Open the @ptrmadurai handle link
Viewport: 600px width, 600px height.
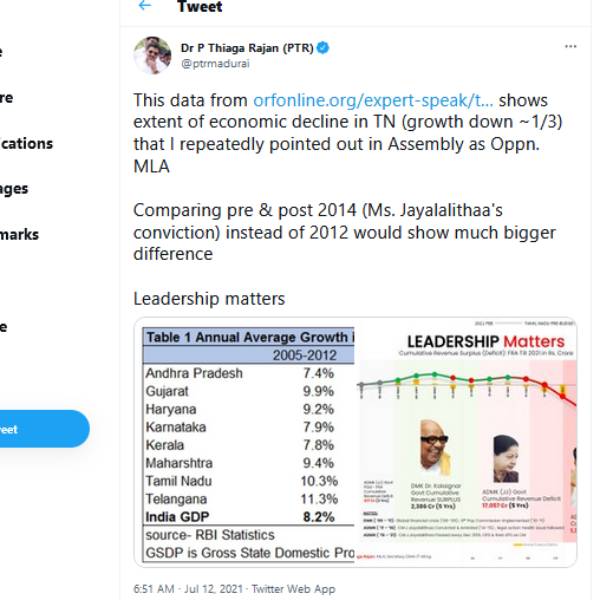pyautogui.click(x=215, y=63)
